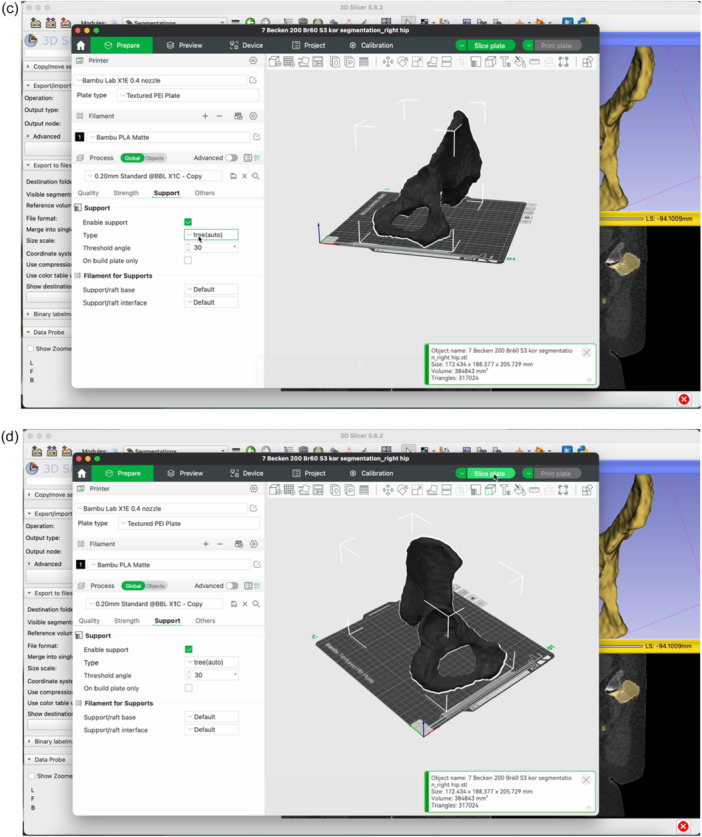Screen dimensions: 702x837
Task: Select the Measure tool in panel (d)
Action: point(534,490)
